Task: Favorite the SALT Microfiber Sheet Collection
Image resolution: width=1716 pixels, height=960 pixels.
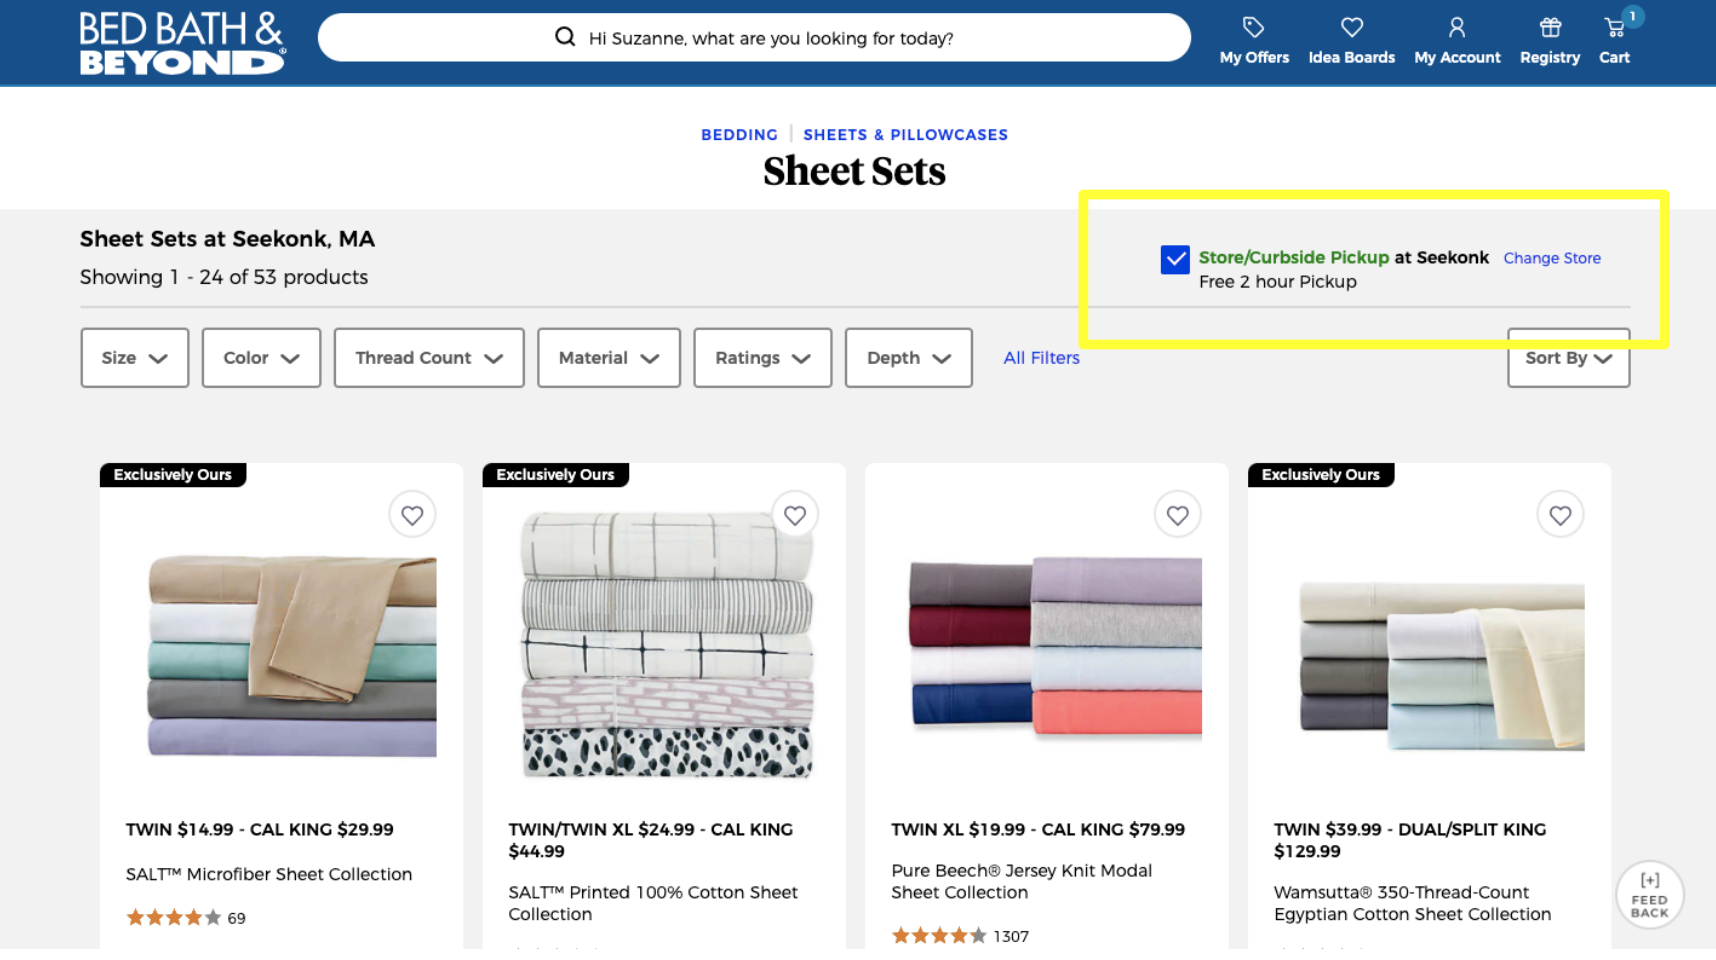Action: pos(412,515)
